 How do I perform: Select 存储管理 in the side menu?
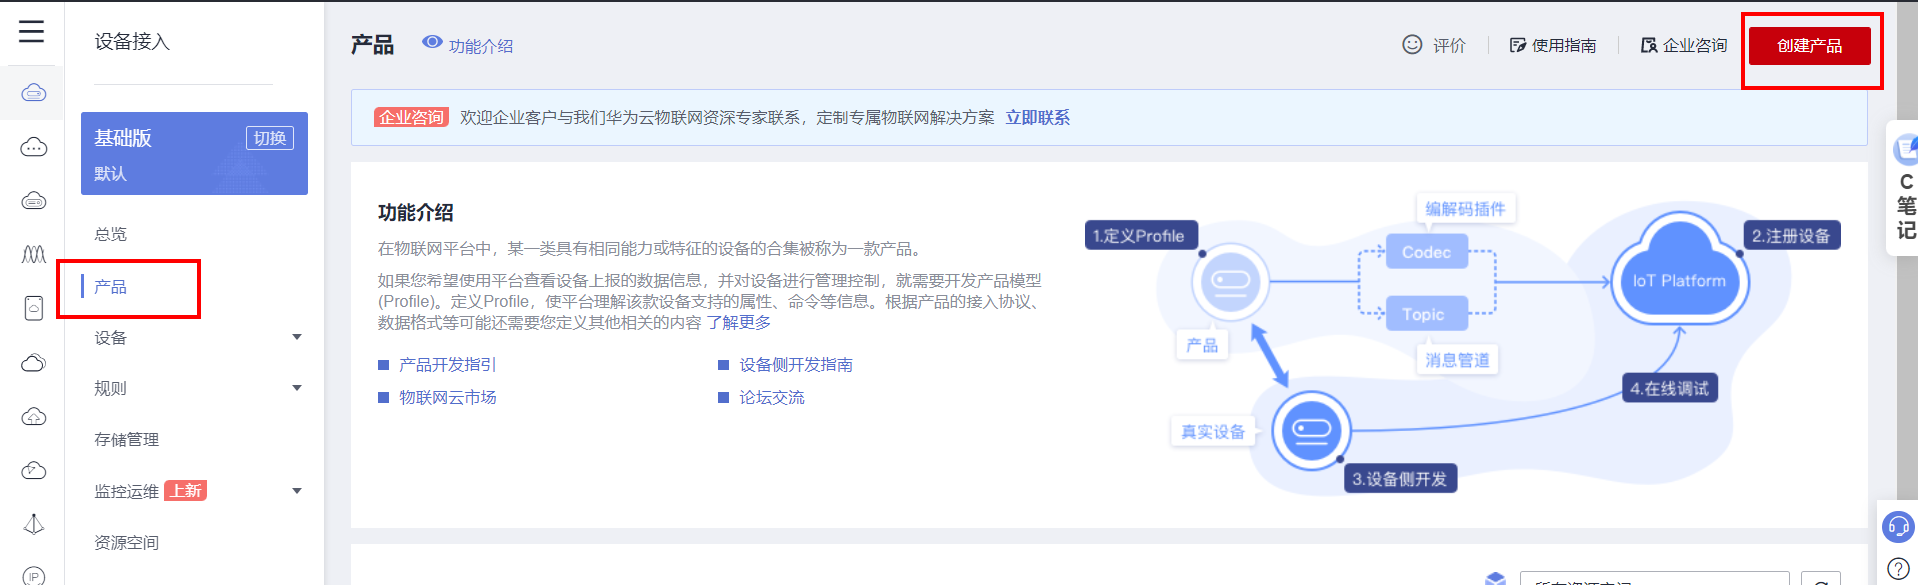(127, 440)
